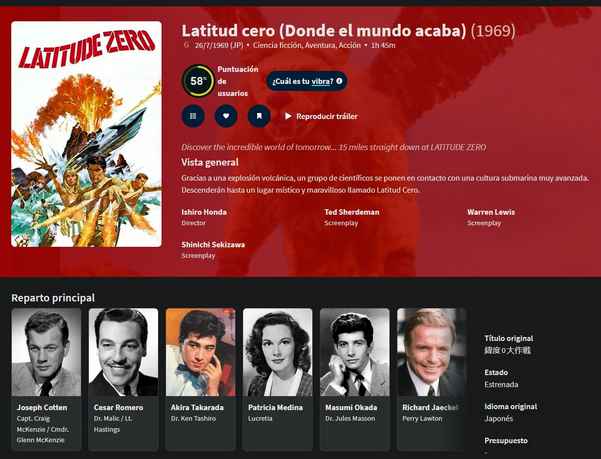
Task: Click the movie title Latitud cero
Action: point(323,31)
